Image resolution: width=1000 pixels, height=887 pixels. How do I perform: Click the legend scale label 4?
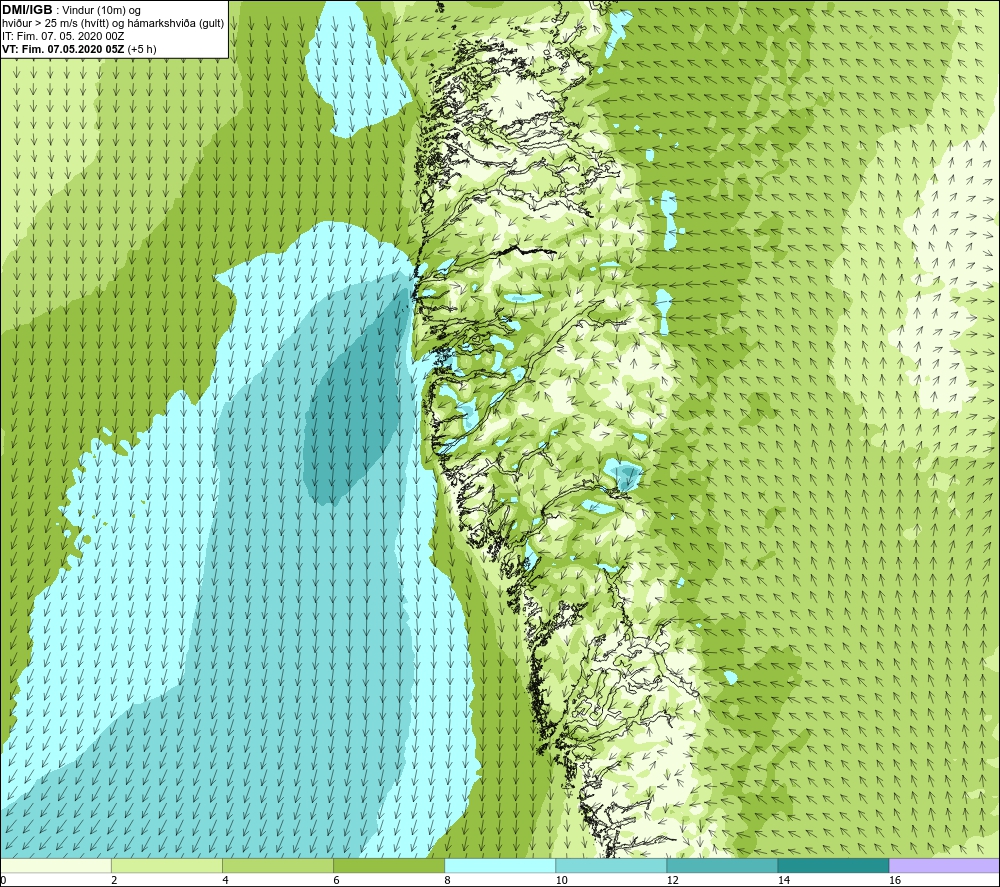point(224,880)
